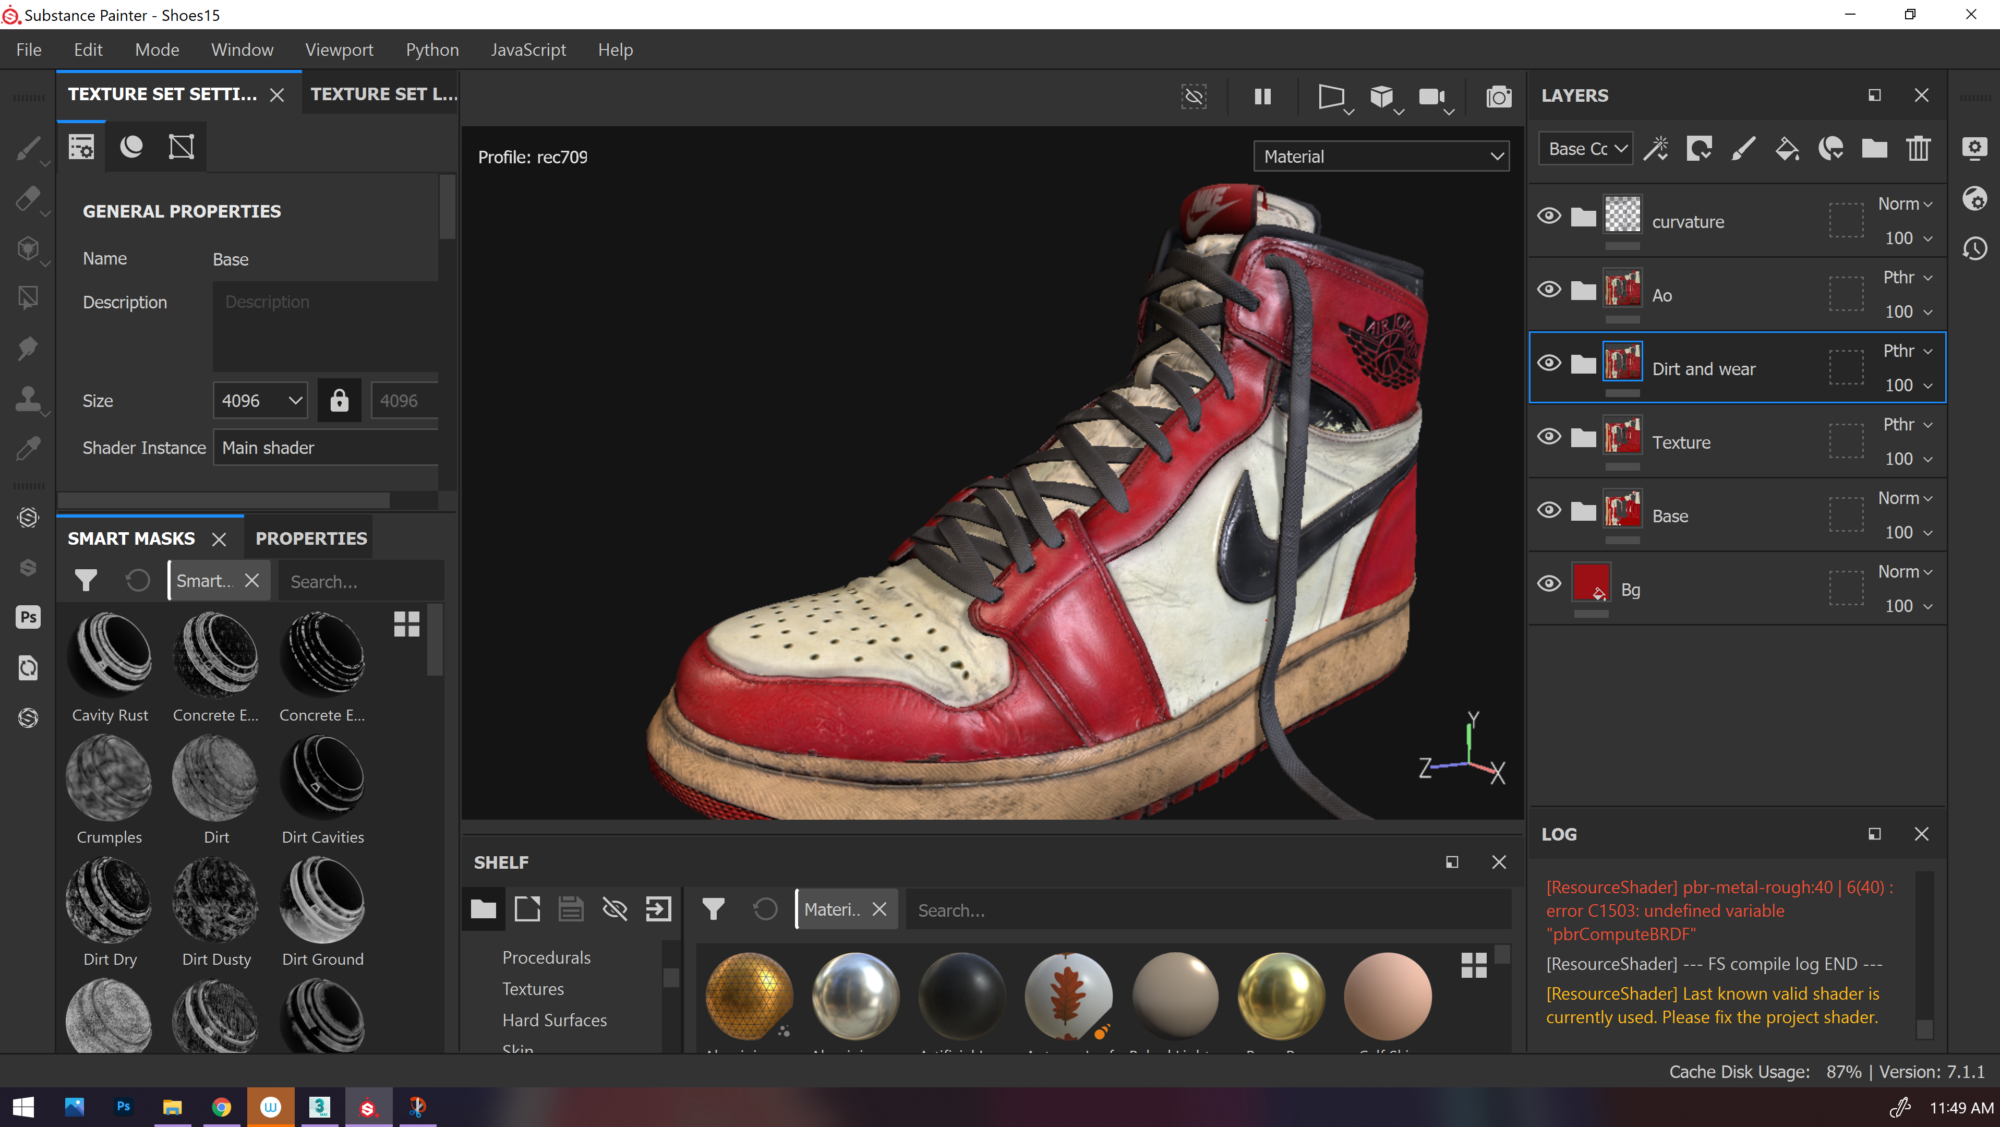Screen dimensions: 2000x1127
Task: Add a fill layer with bucket icon
Action: (x=1787, y=149)
